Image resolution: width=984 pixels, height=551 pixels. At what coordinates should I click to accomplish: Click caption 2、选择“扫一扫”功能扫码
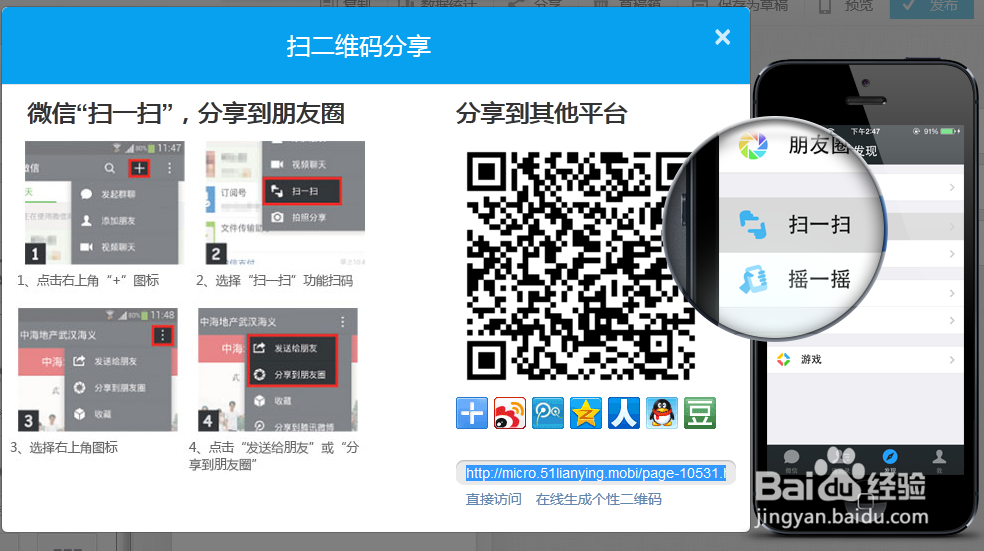coord(274,281)
